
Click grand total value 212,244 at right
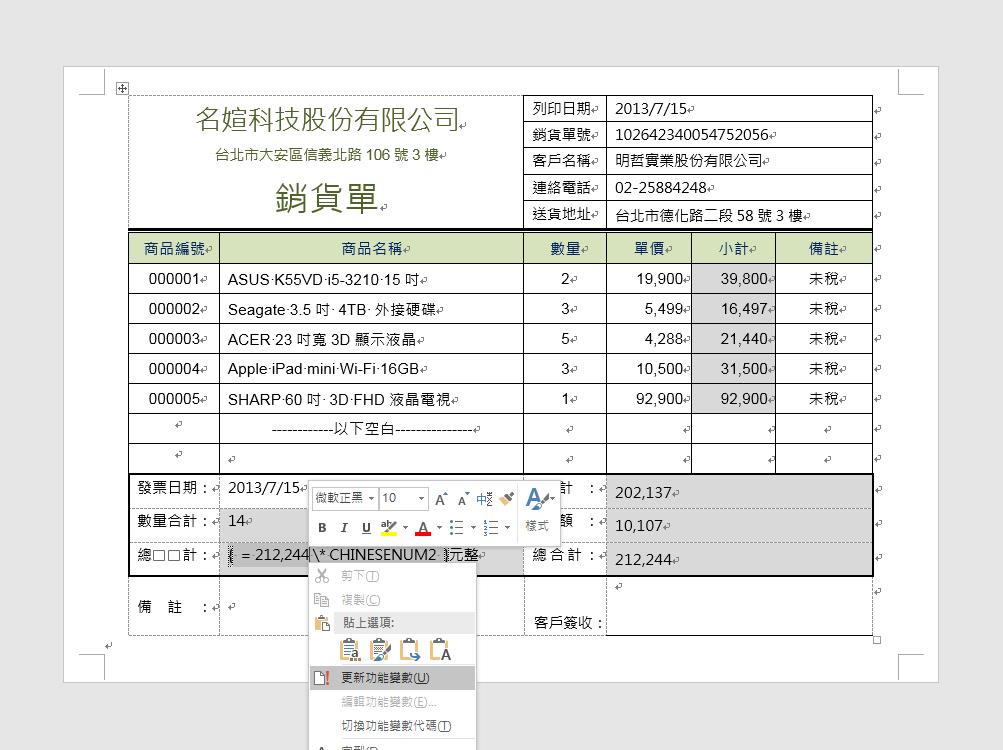pos(643,560)
